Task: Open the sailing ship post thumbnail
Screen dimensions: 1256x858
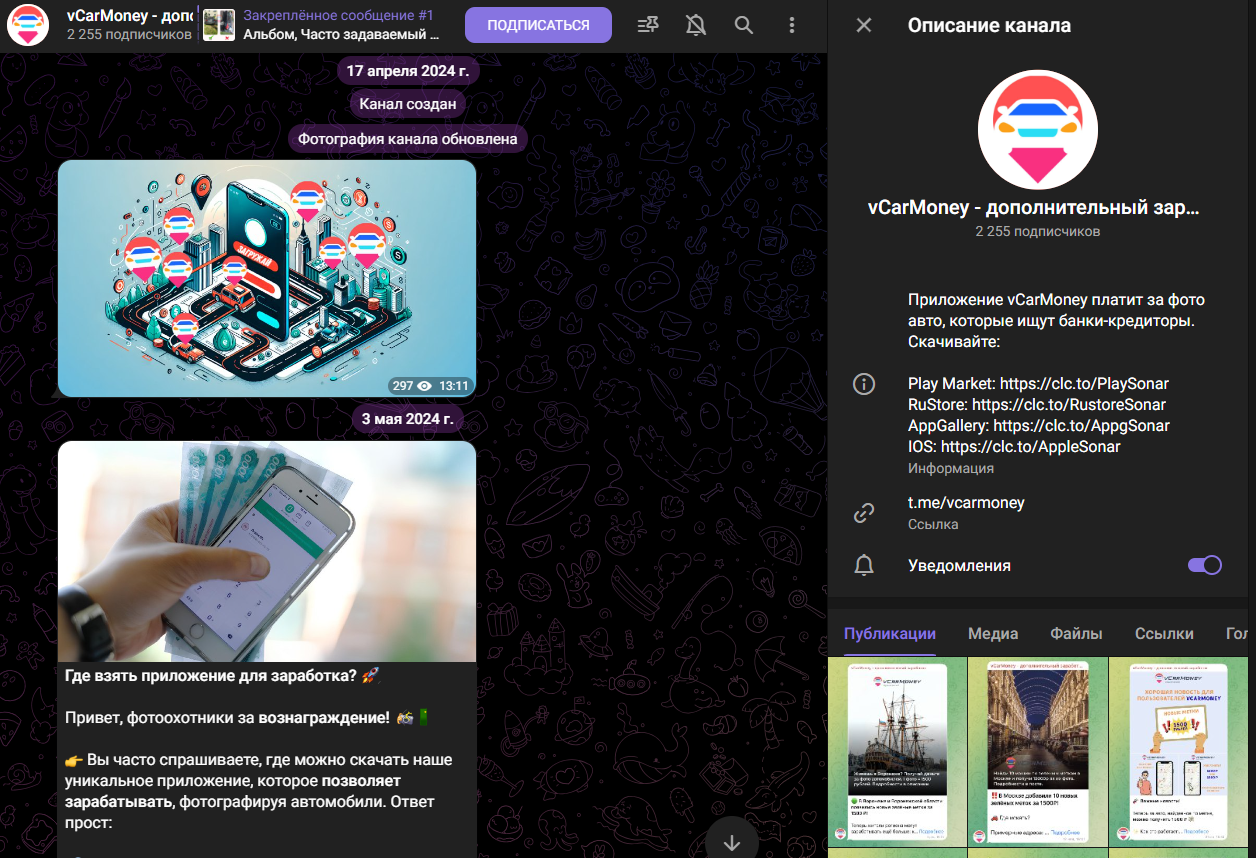Action: pos(897,751)
